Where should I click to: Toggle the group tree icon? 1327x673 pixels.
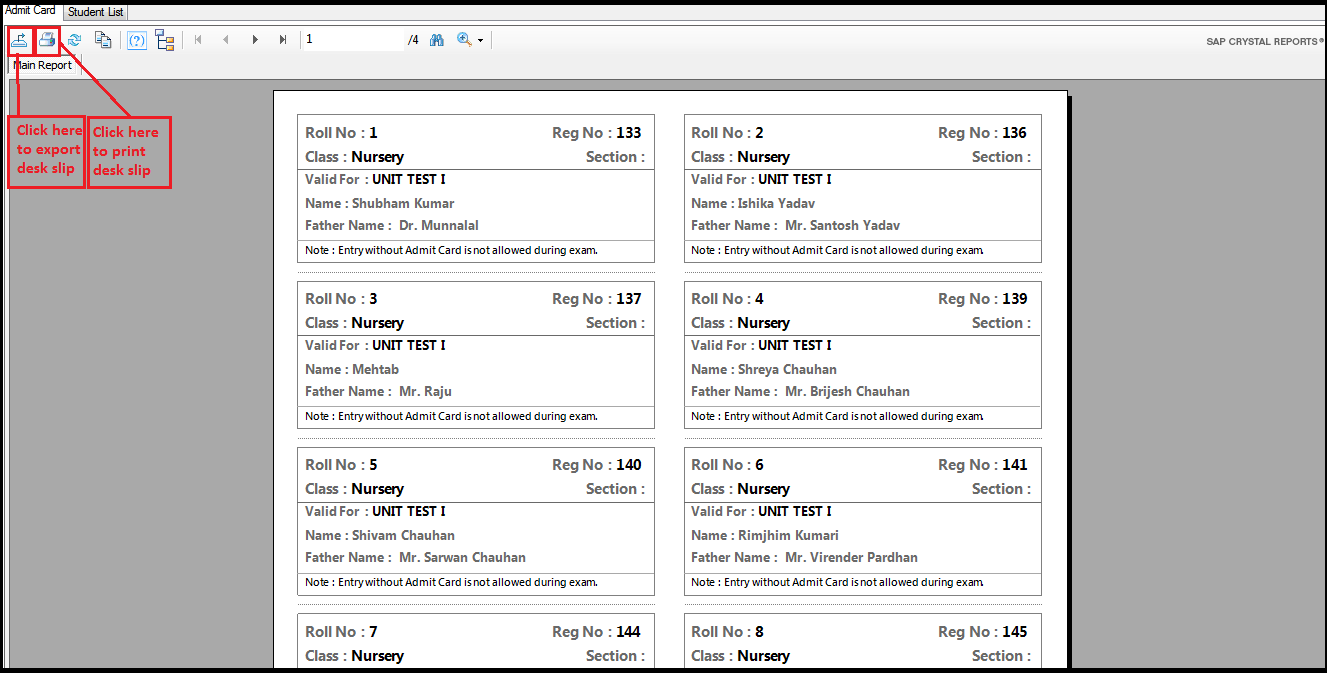coord(165,40)
